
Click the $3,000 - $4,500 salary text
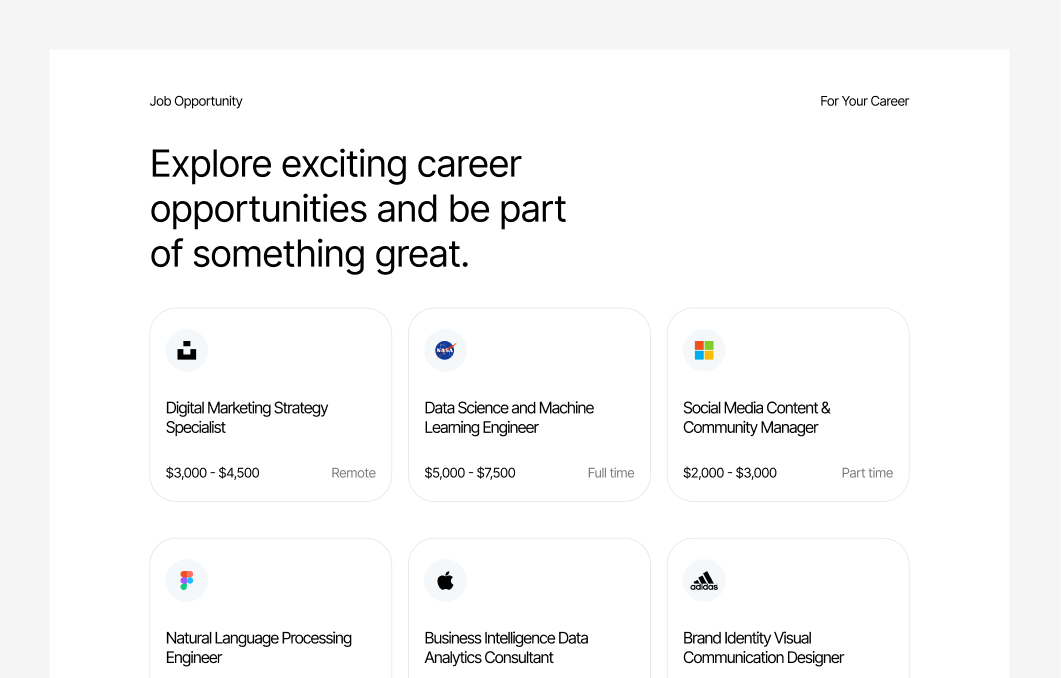point(212,473)
